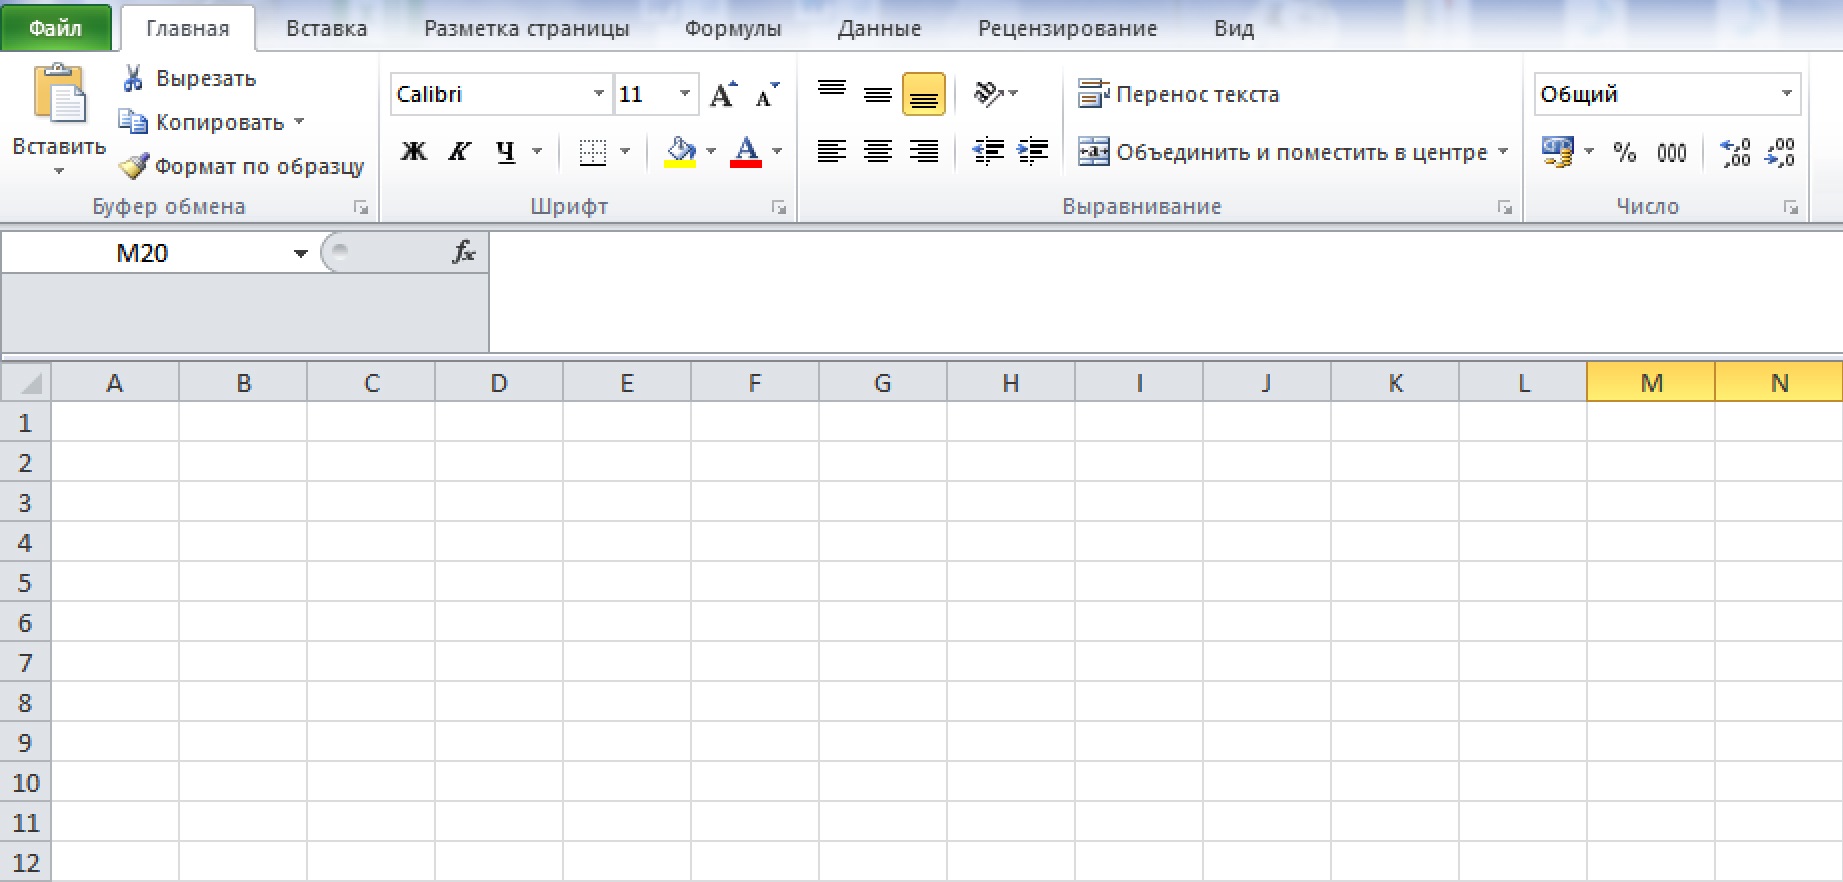Open Общий number format dropdown

point(1786,94)
